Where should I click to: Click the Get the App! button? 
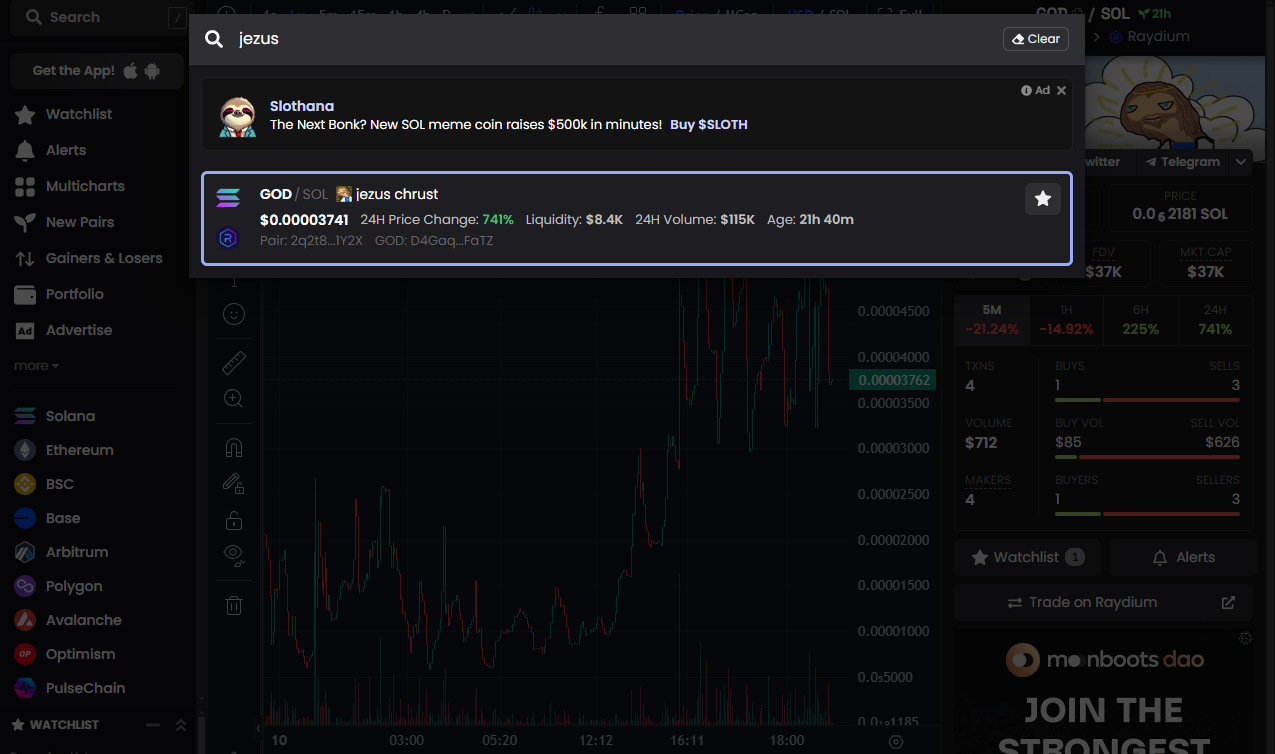(97, 71)
